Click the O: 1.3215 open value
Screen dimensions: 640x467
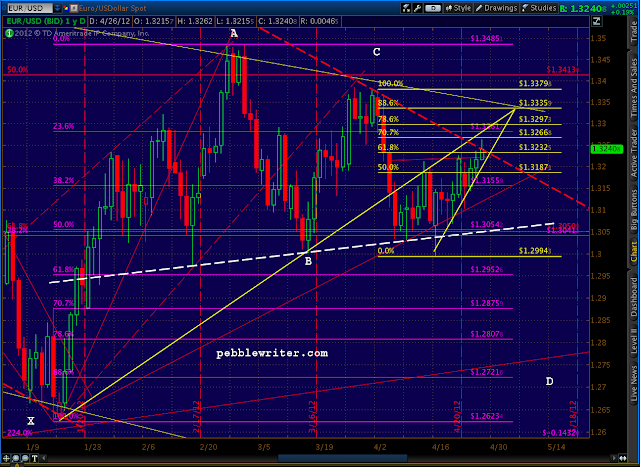pos(153,21)
